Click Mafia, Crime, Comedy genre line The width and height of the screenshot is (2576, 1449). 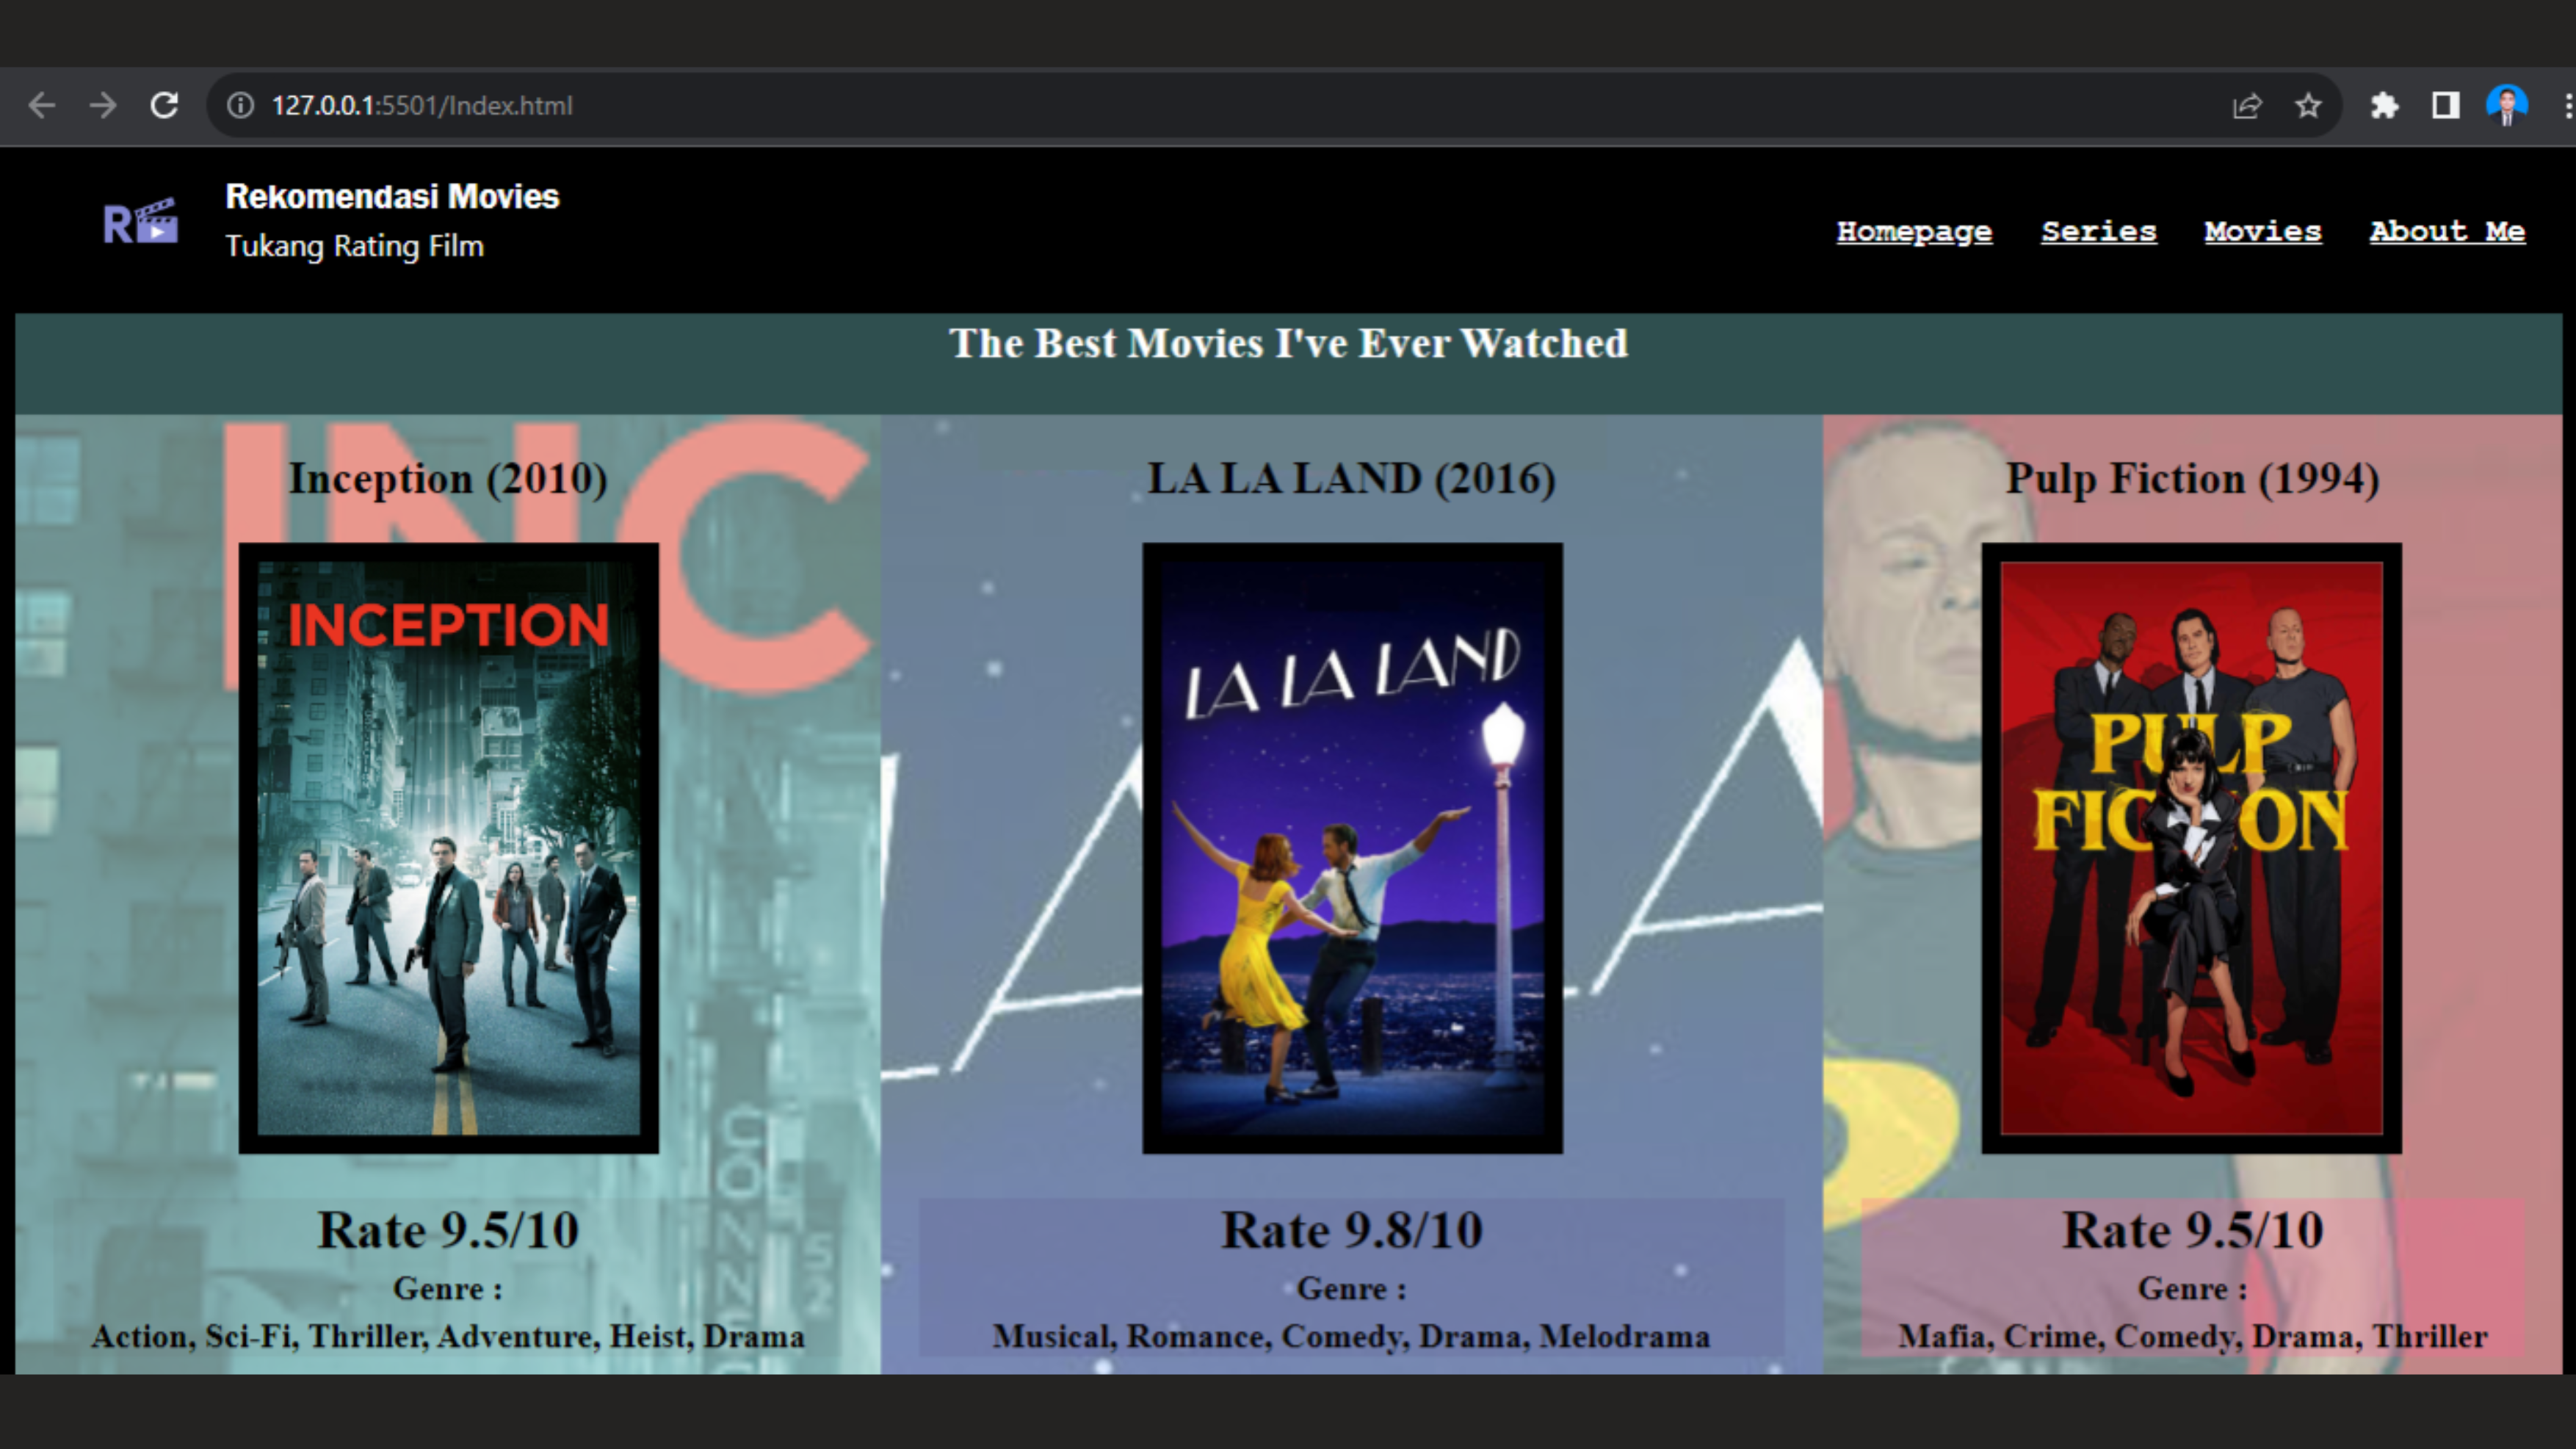coord(2193,1337)
